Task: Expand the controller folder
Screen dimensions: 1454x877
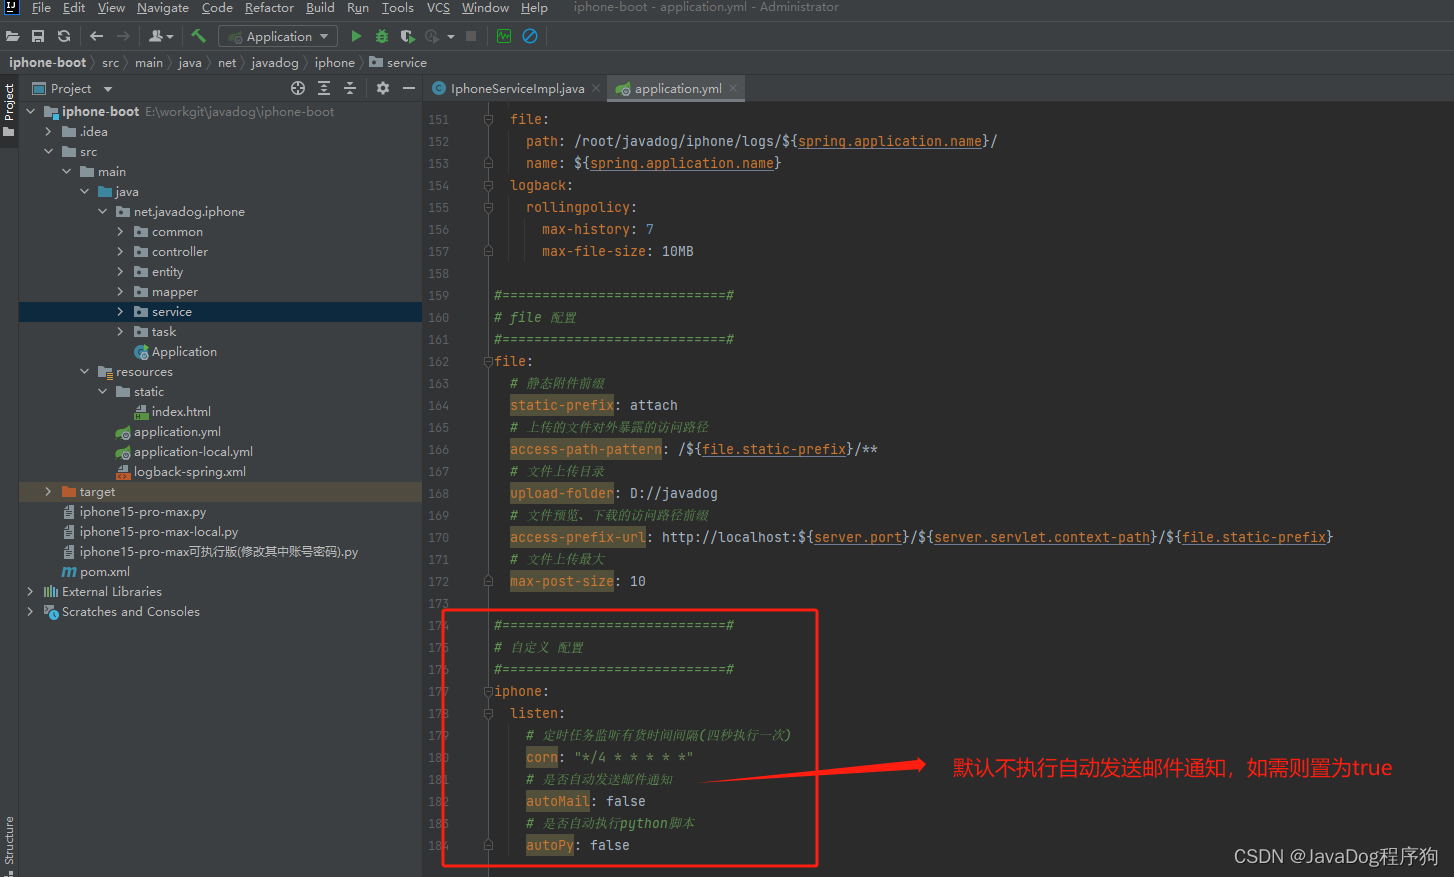Action: point(120,251)
